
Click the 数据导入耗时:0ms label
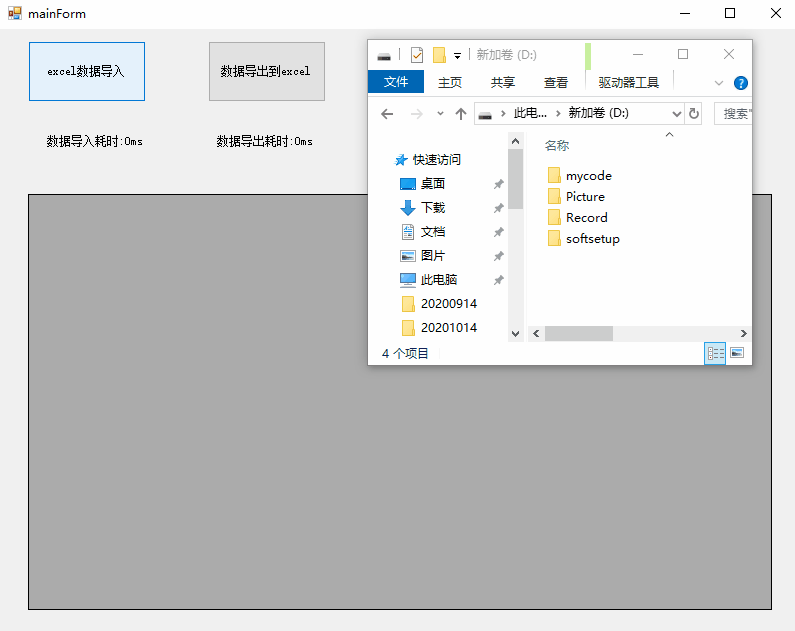pos(94,141)
